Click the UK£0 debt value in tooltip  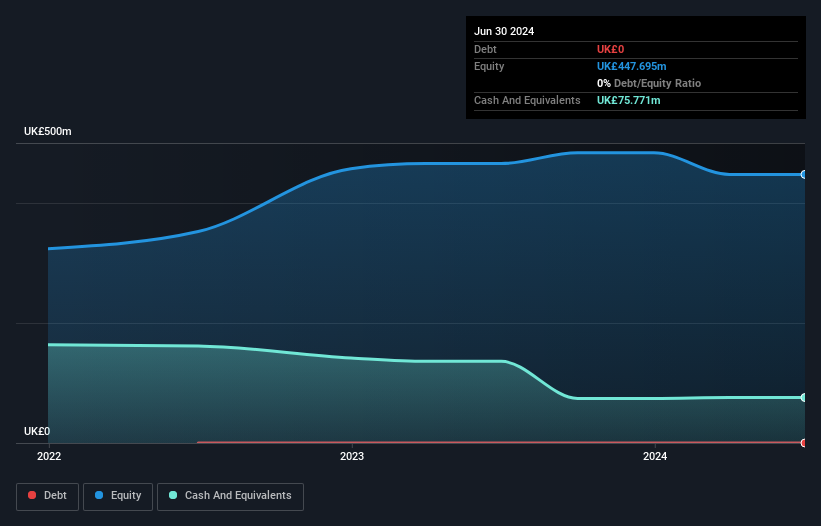611,49
